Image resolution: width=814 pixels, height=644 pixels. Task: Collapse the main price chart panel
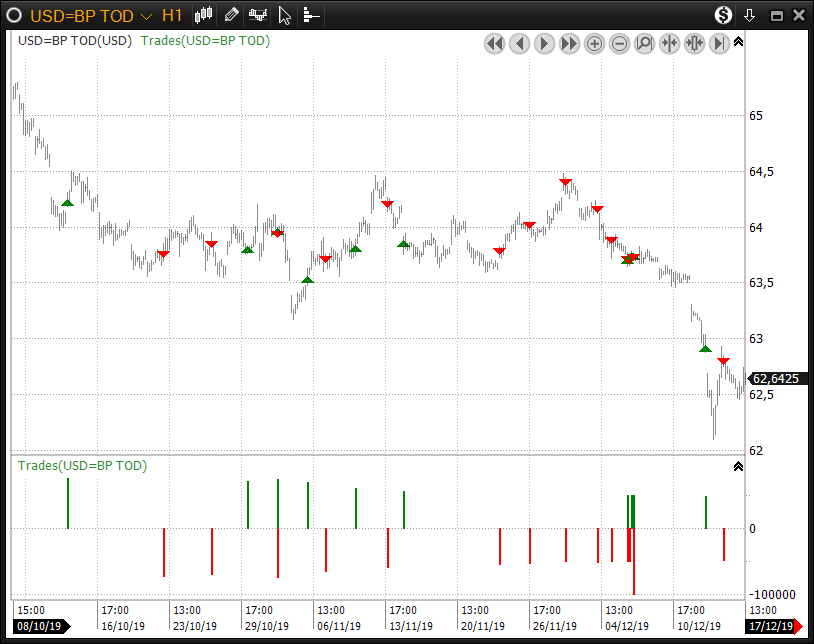[738, 42]
